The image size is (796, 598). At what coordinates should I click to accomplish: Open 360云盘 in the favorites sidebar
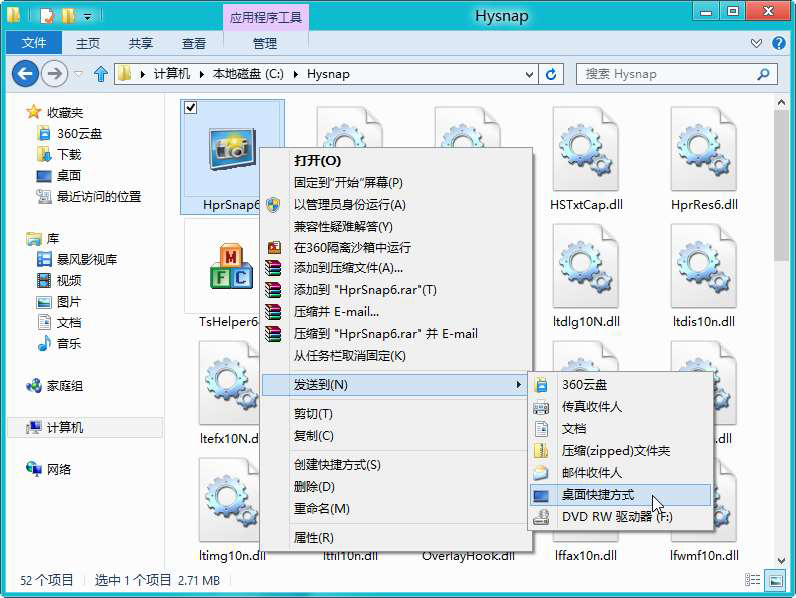tap(70, 134)
